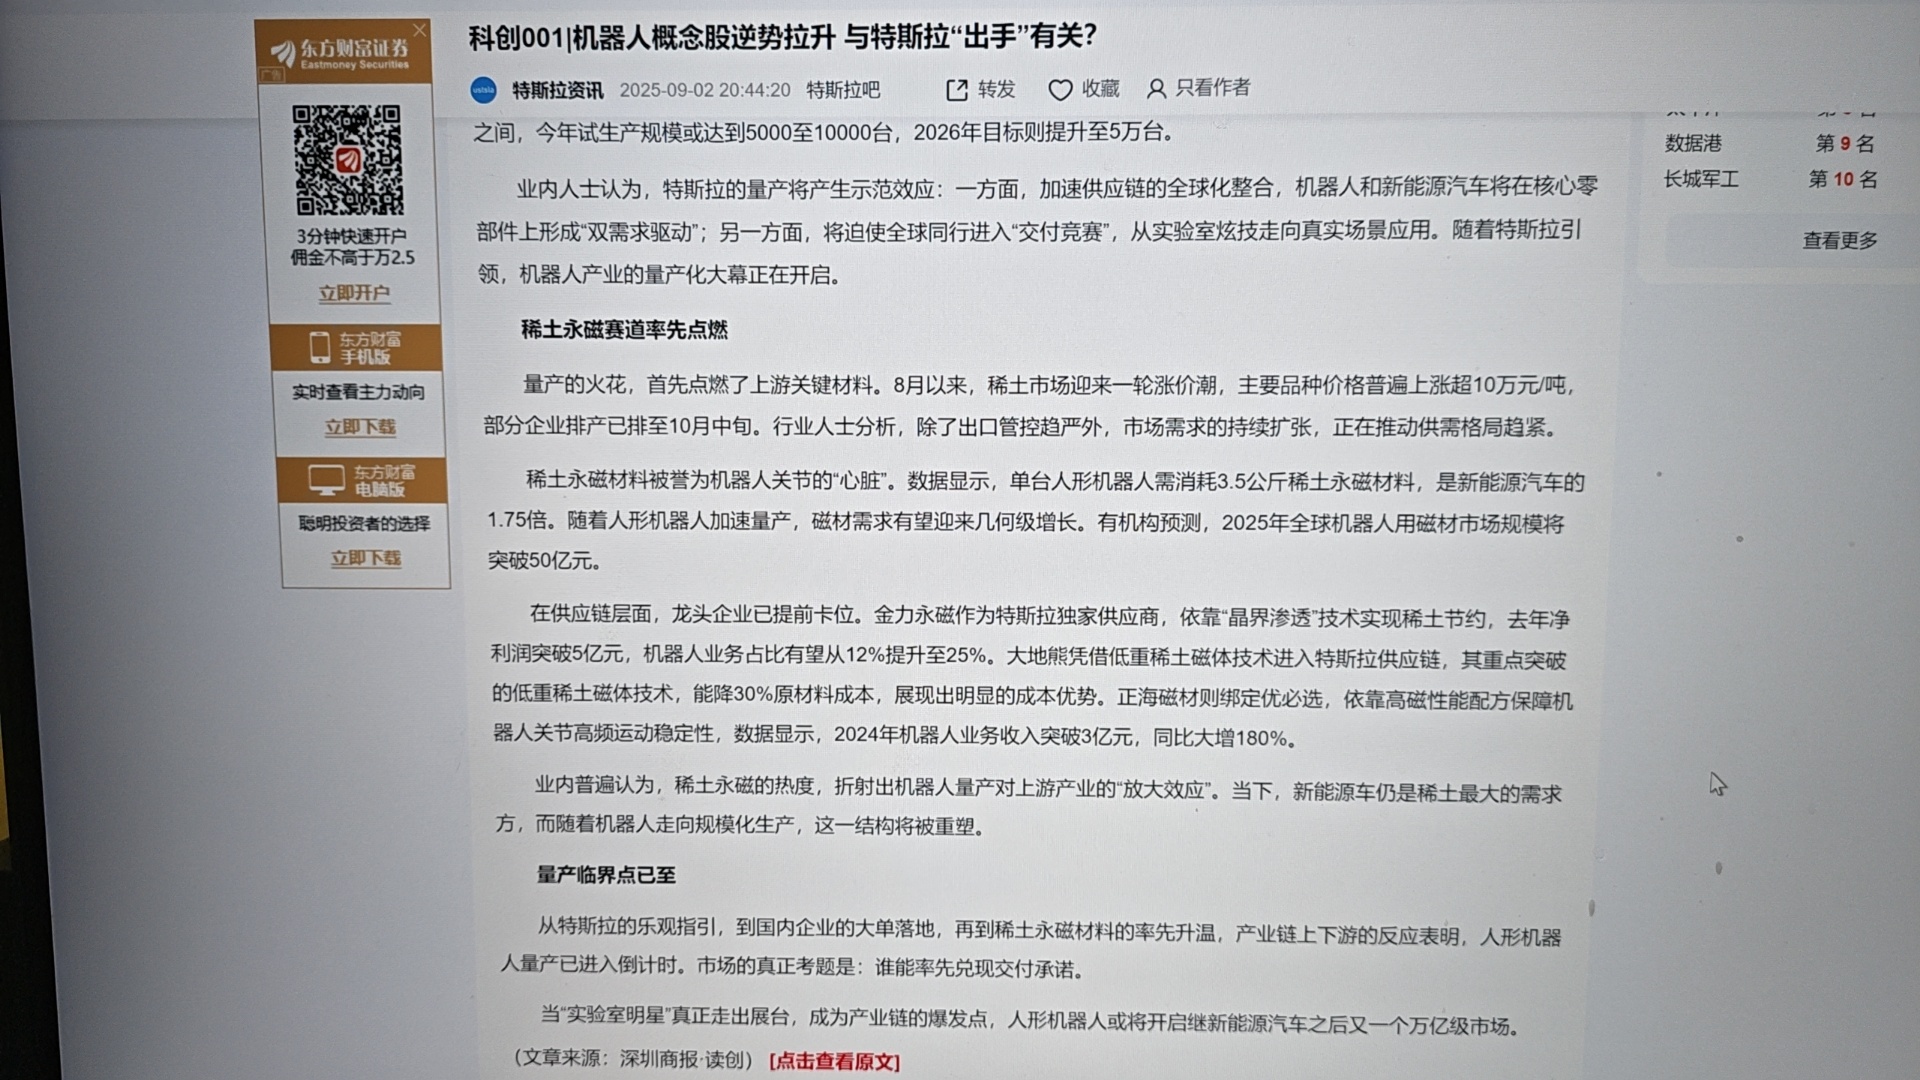Click 立即下载 under 聪明投资者的选择
The image size is (1920, 1080).
[x=366, y=558]
